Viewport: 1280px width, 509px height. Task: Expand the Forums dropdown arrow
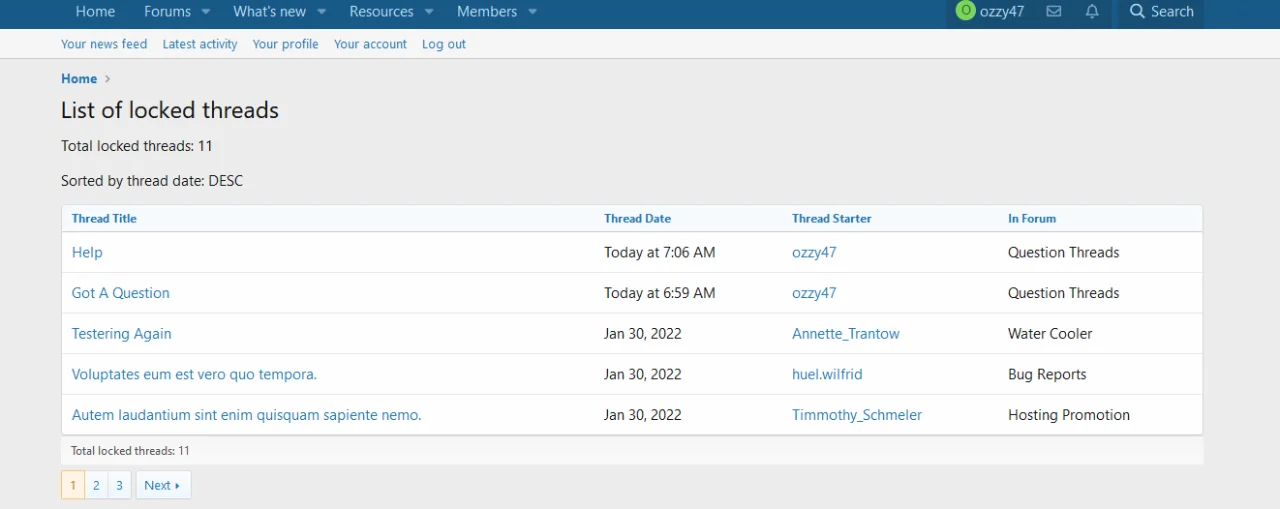tap(206, 12)
